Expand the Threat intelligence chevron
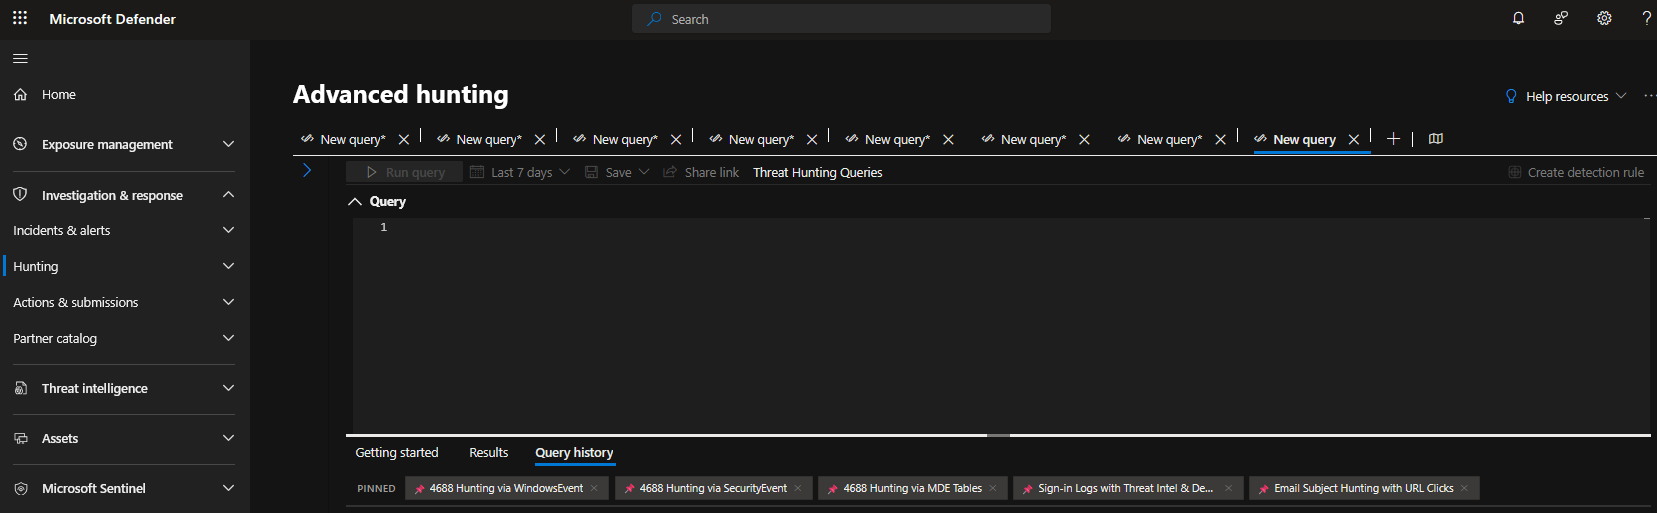Viewport: 1657px width, 513px height. click(x=228, y=388)
